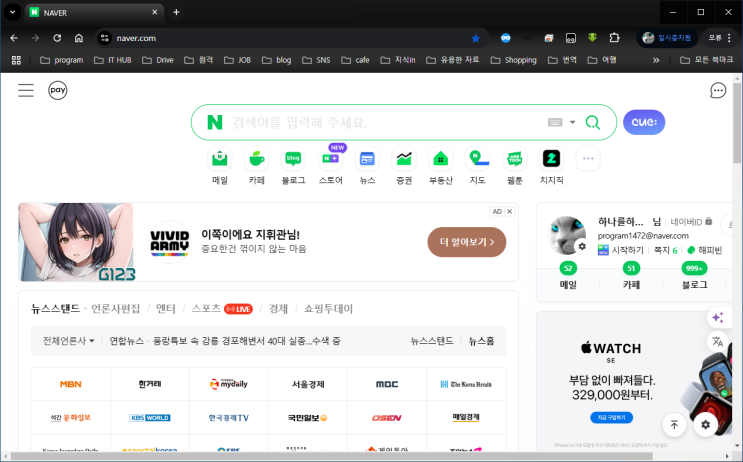Open the Chrome apps grid icon
743x462 pixels.
16,60
